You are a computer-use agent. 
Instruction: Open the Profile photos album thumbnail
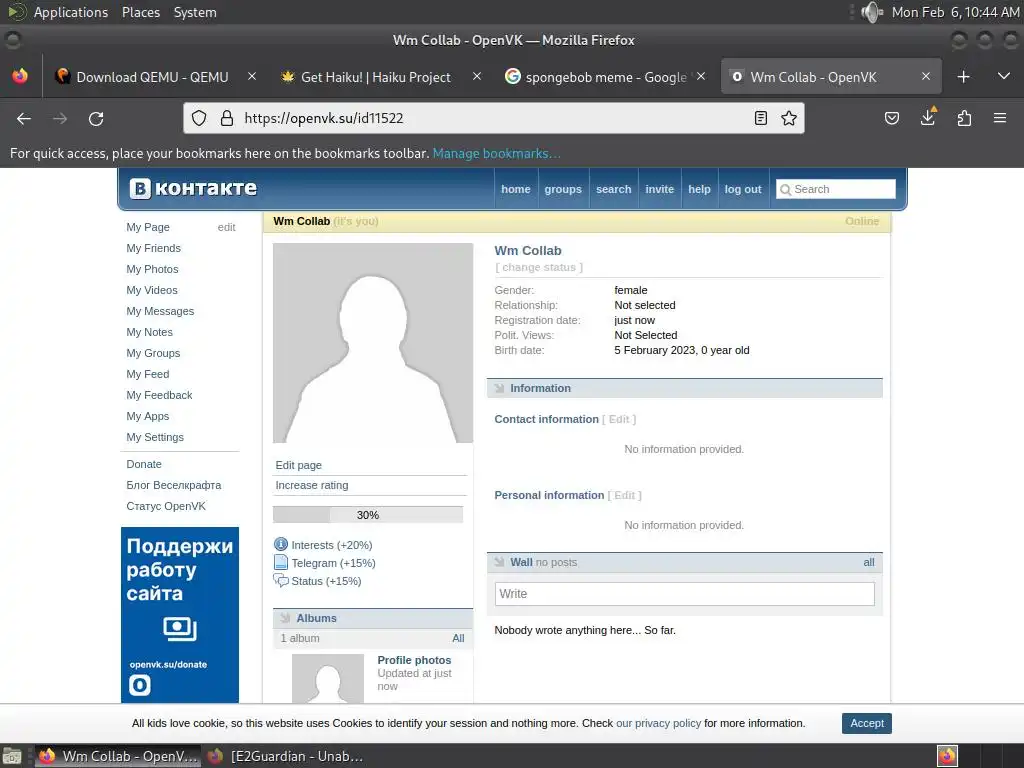pos(328,679)
